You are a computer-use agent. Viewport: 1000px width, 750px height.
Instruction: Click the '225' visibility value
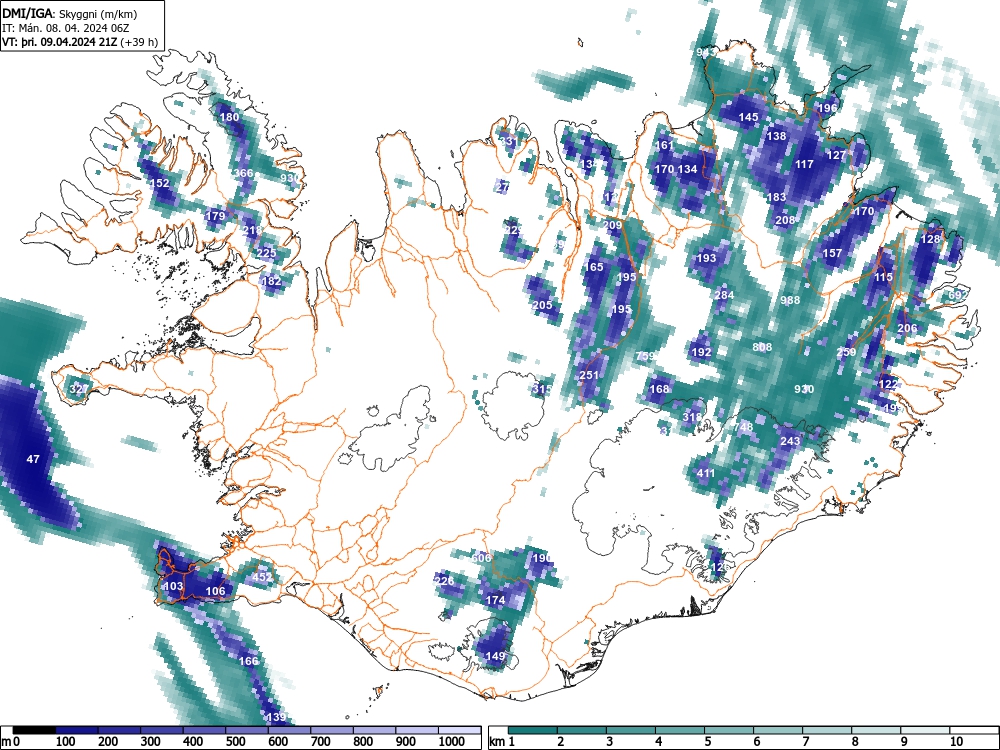tap(267, 253)
